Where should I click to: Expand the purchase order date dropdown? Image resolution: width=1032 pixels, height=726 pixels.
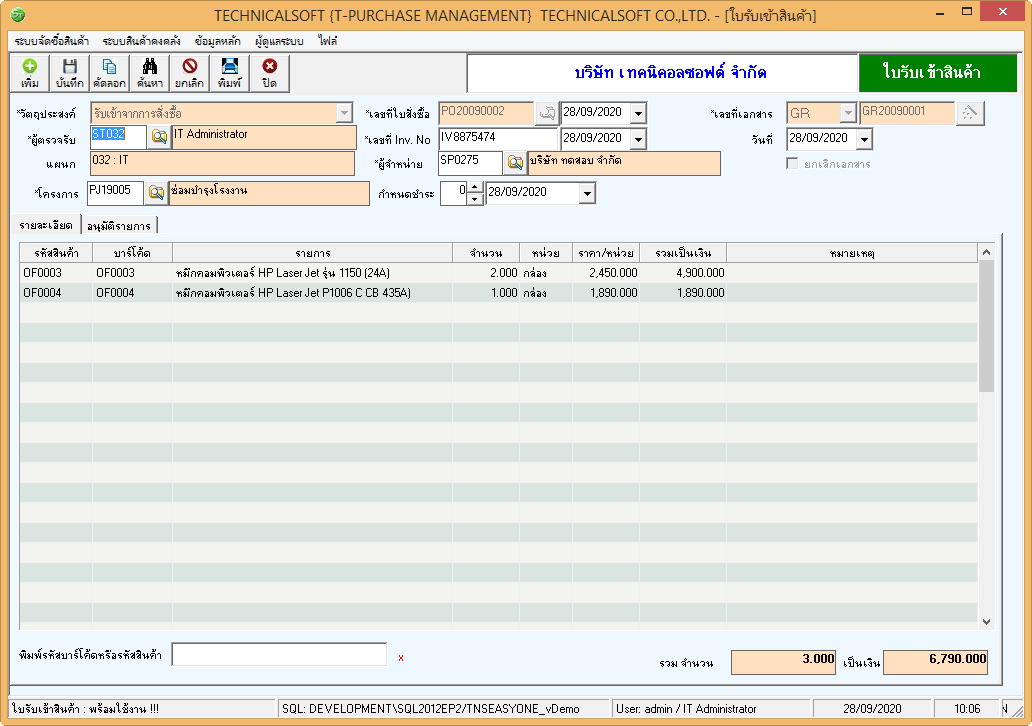click(x=638, y=113)
